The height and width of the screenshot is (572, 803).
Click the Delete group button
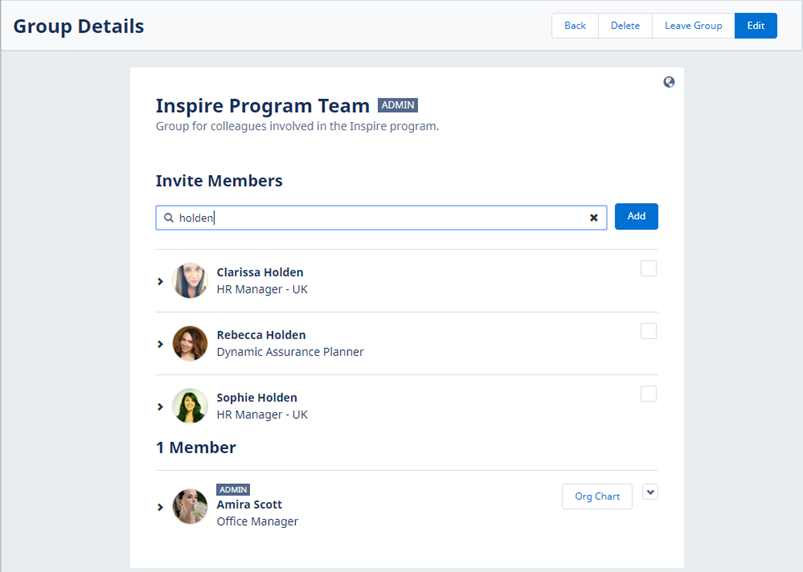tap(625, 26)
